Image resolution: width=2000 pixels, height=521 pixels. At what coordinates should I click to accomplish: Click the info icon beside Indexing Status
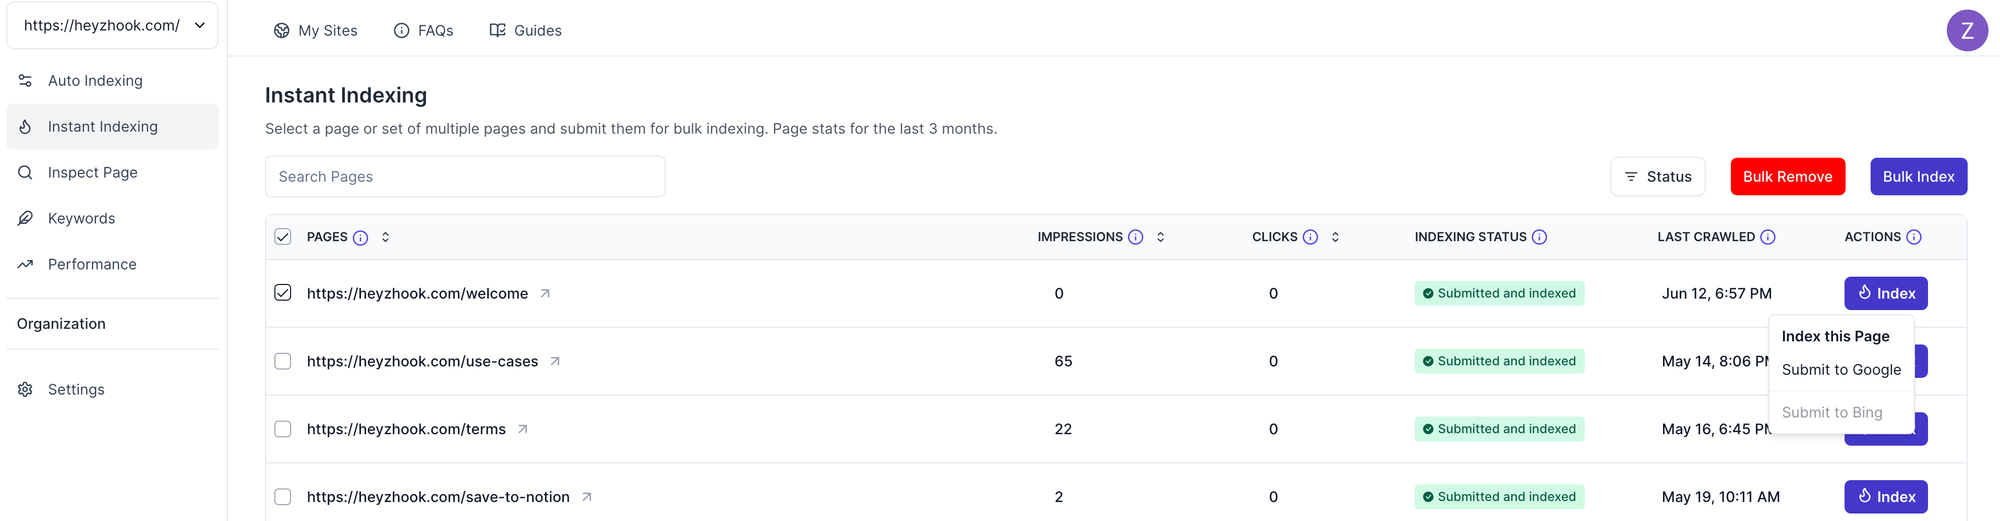[1539, 238]
